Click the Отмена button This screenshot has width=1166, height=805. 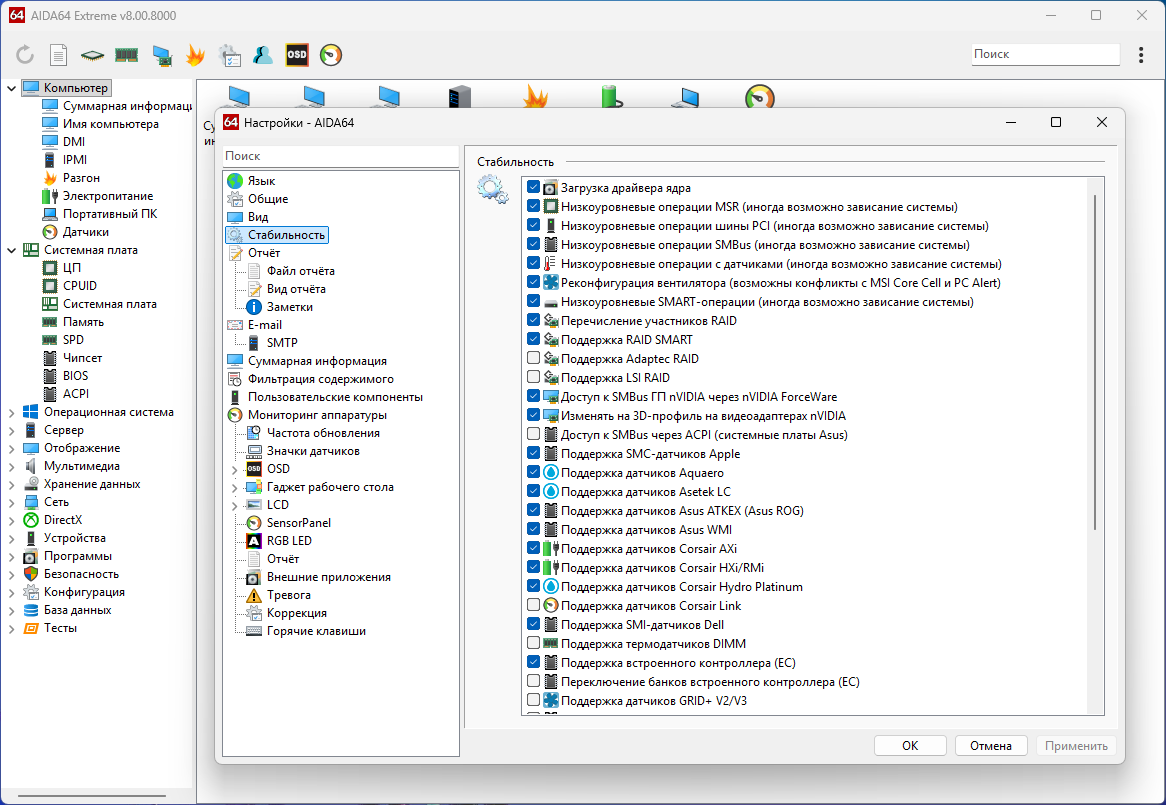tap(991, 746)
